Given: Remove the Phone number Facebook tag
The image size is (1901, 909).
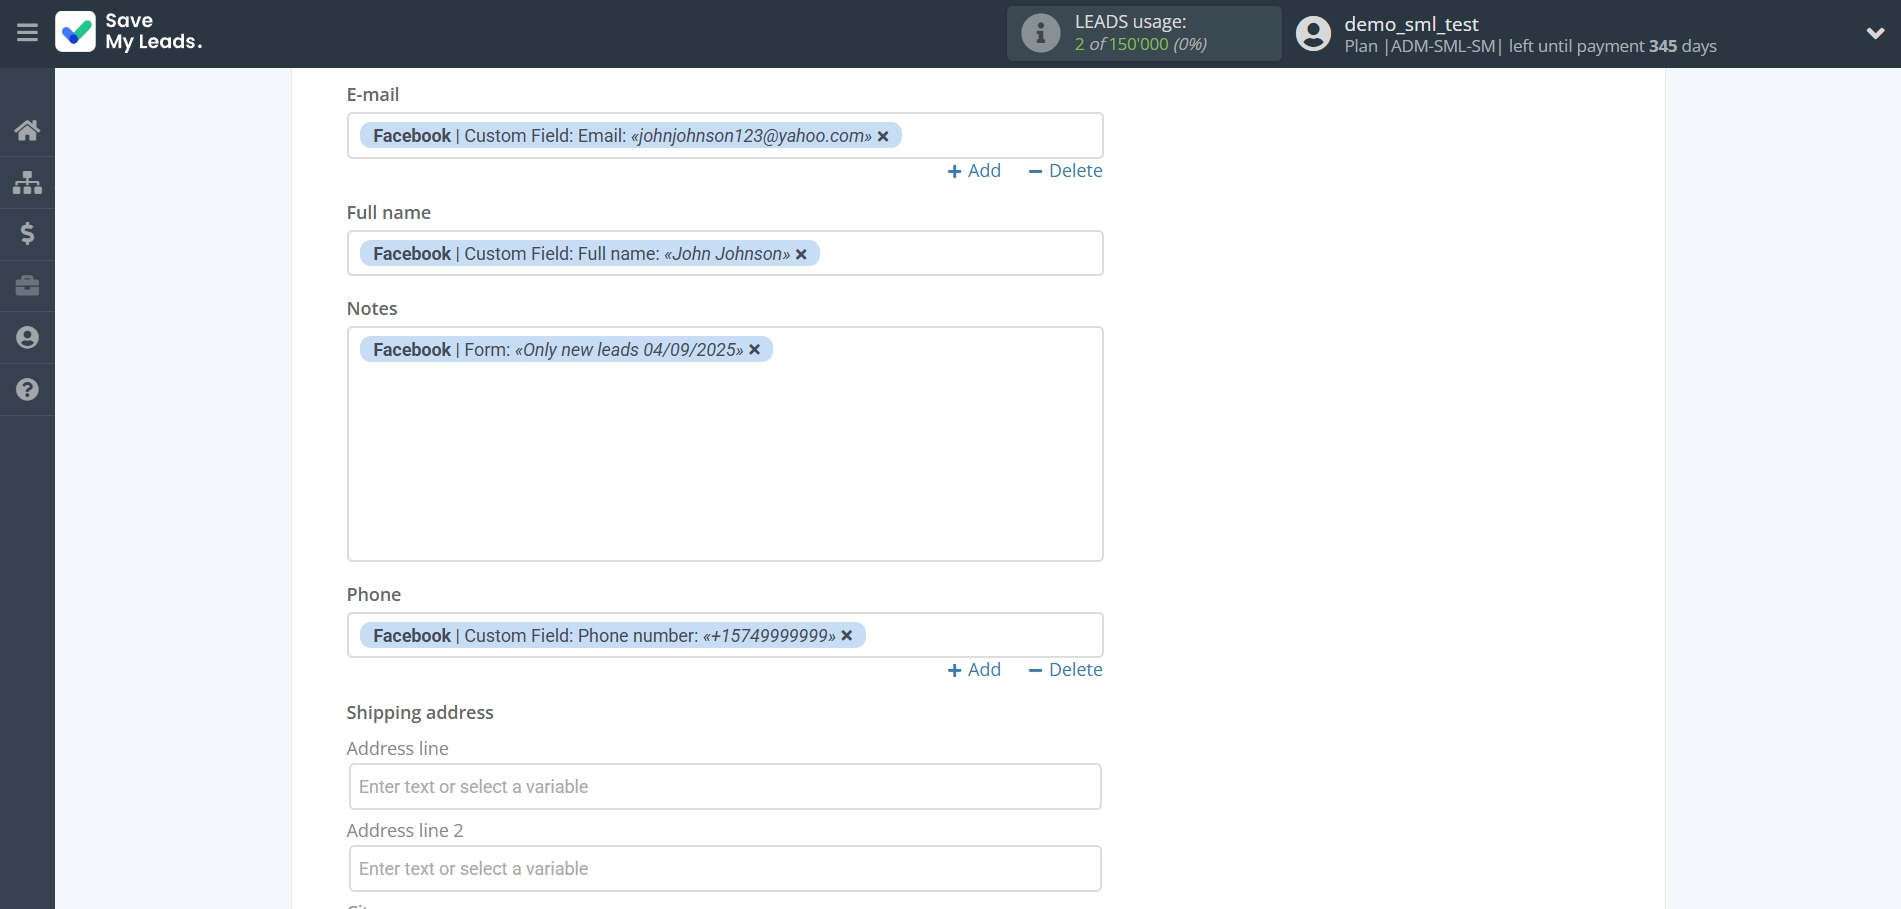Looking at the screenshot, I should tap(847, 636).
